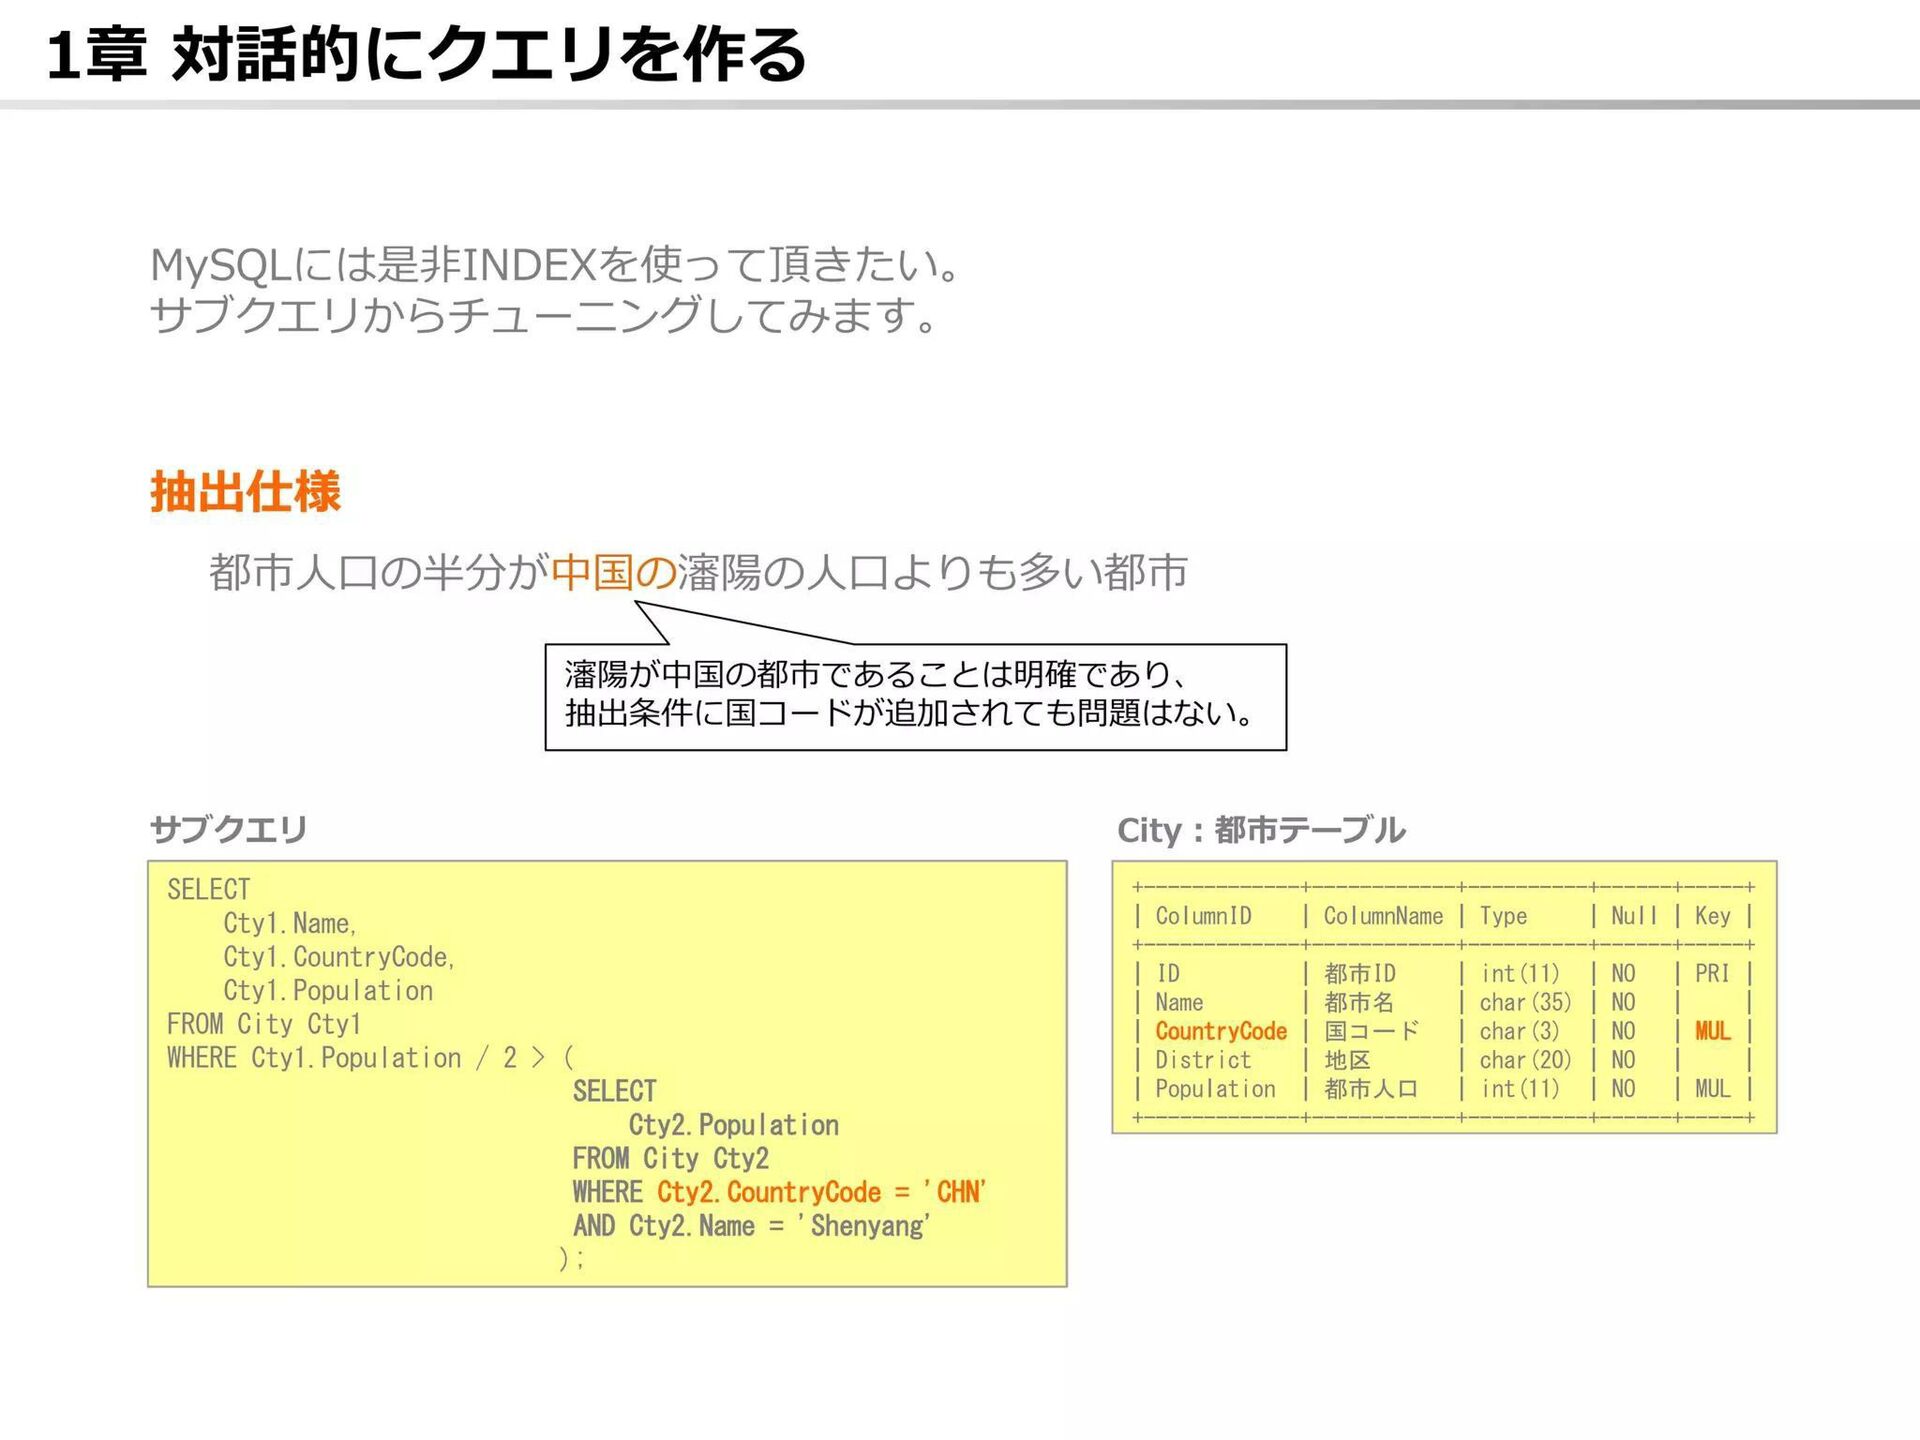Click the Population row in the City table
1920x1440 pixels.
tap(1215, 1089)
